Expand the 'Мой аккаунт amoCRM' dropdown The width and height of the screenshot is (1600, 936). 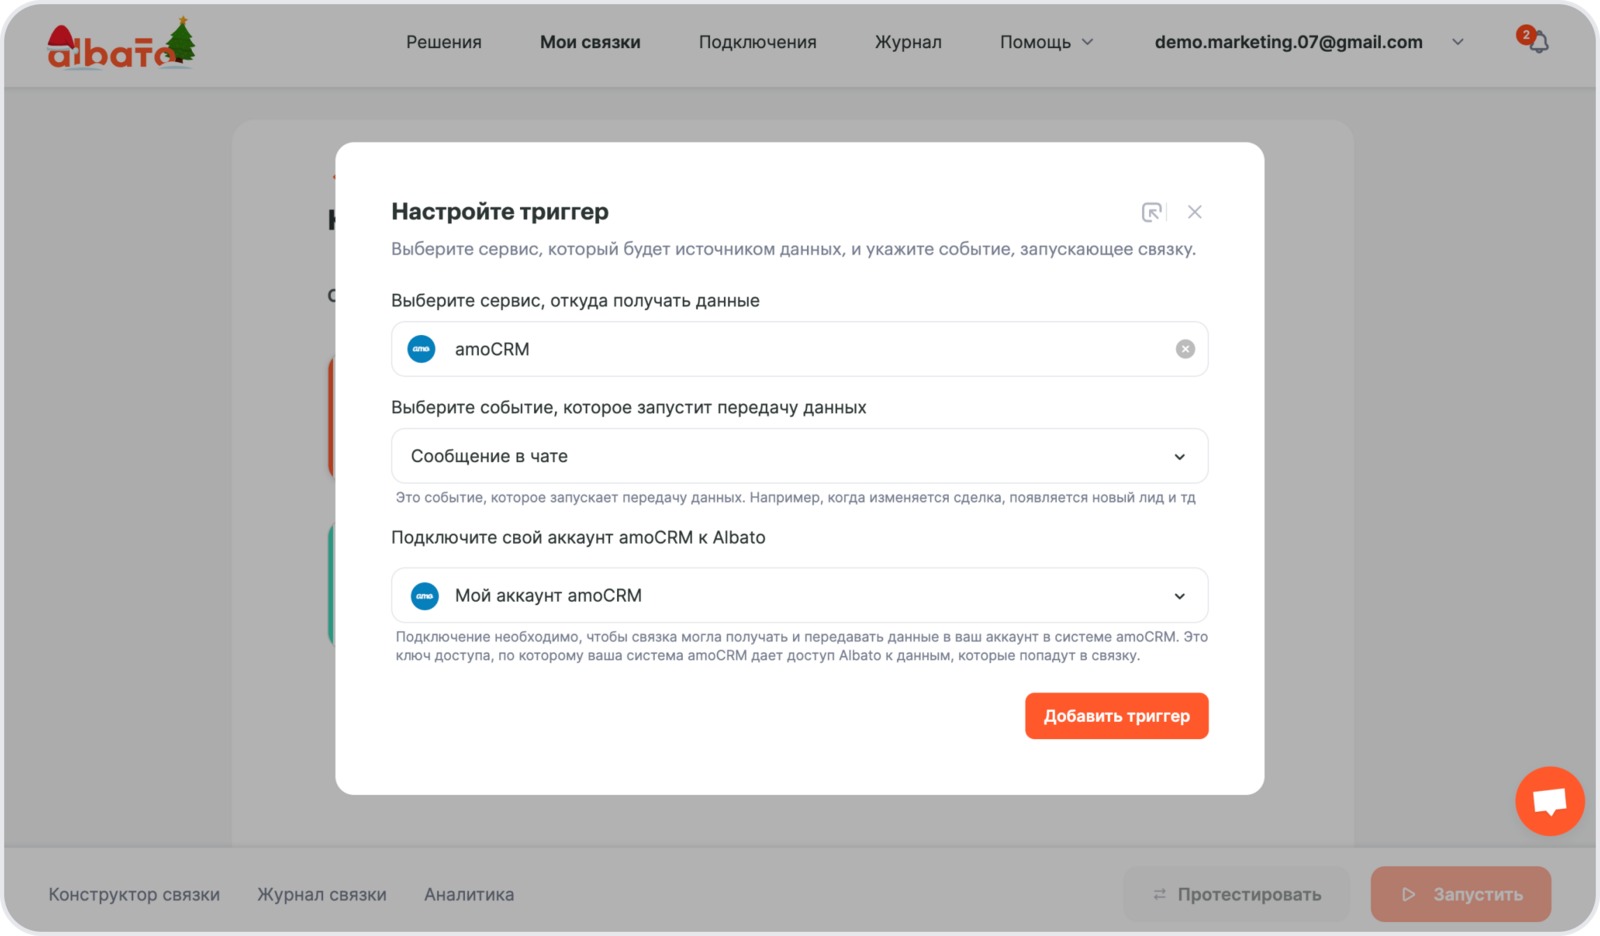pos(1179,596)
